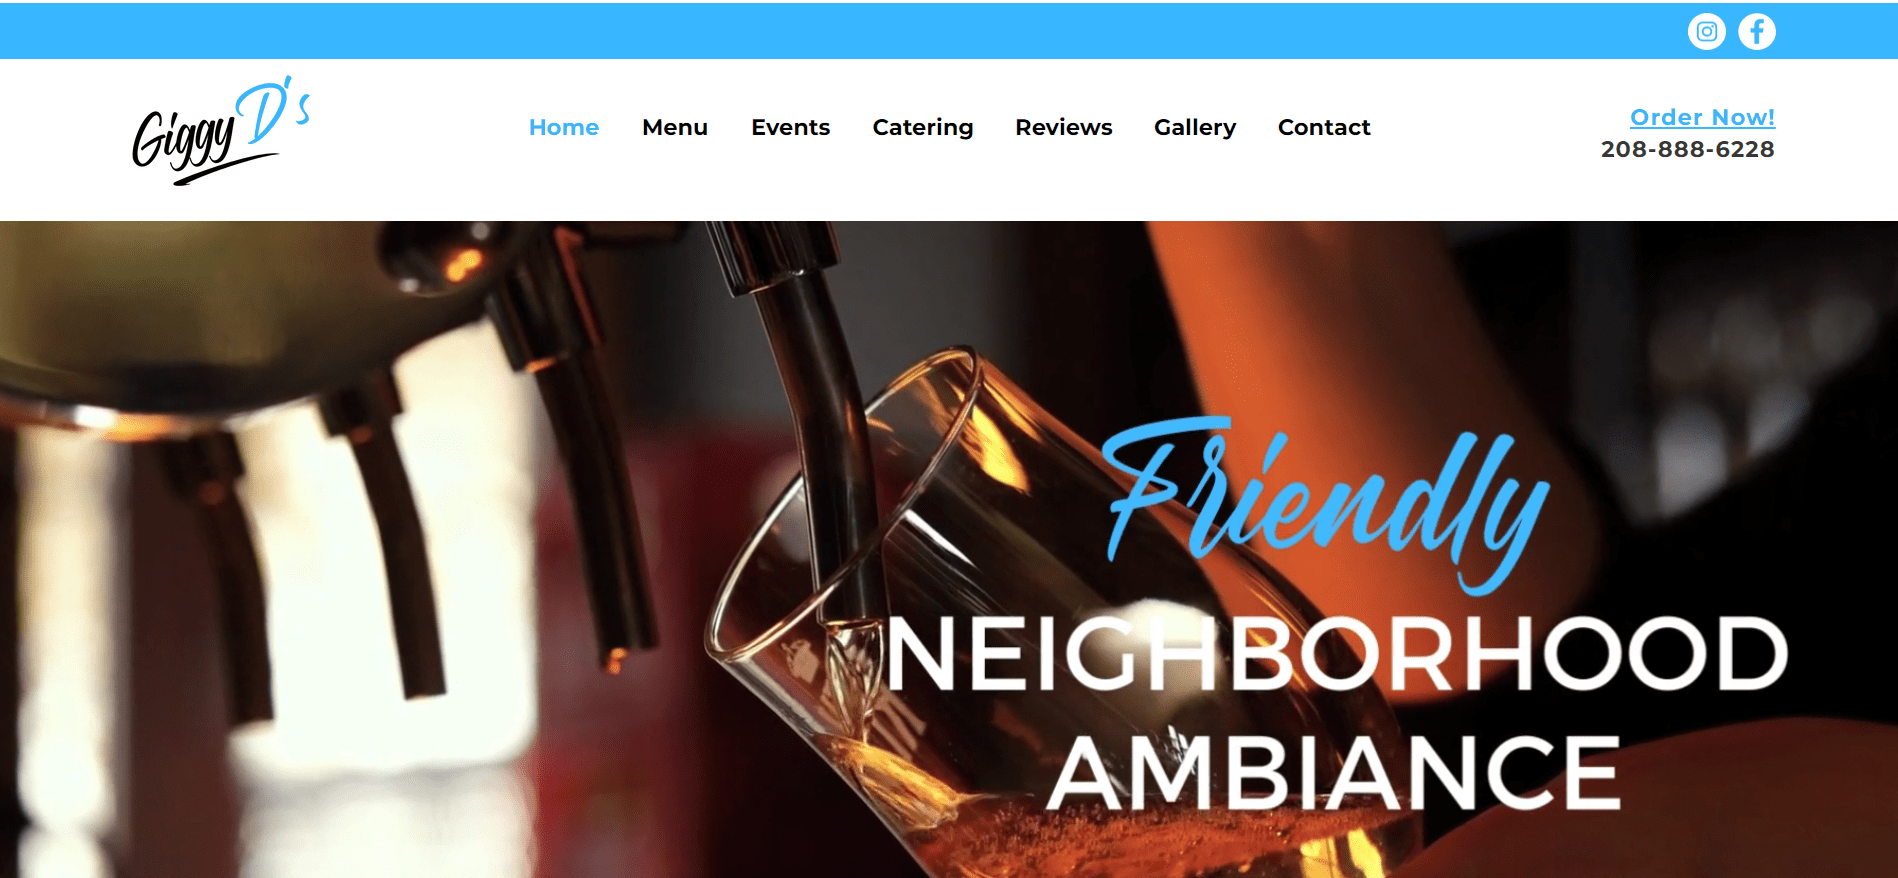Click the phone number 208-888-6228
1898x878 pixels.
1687,149
